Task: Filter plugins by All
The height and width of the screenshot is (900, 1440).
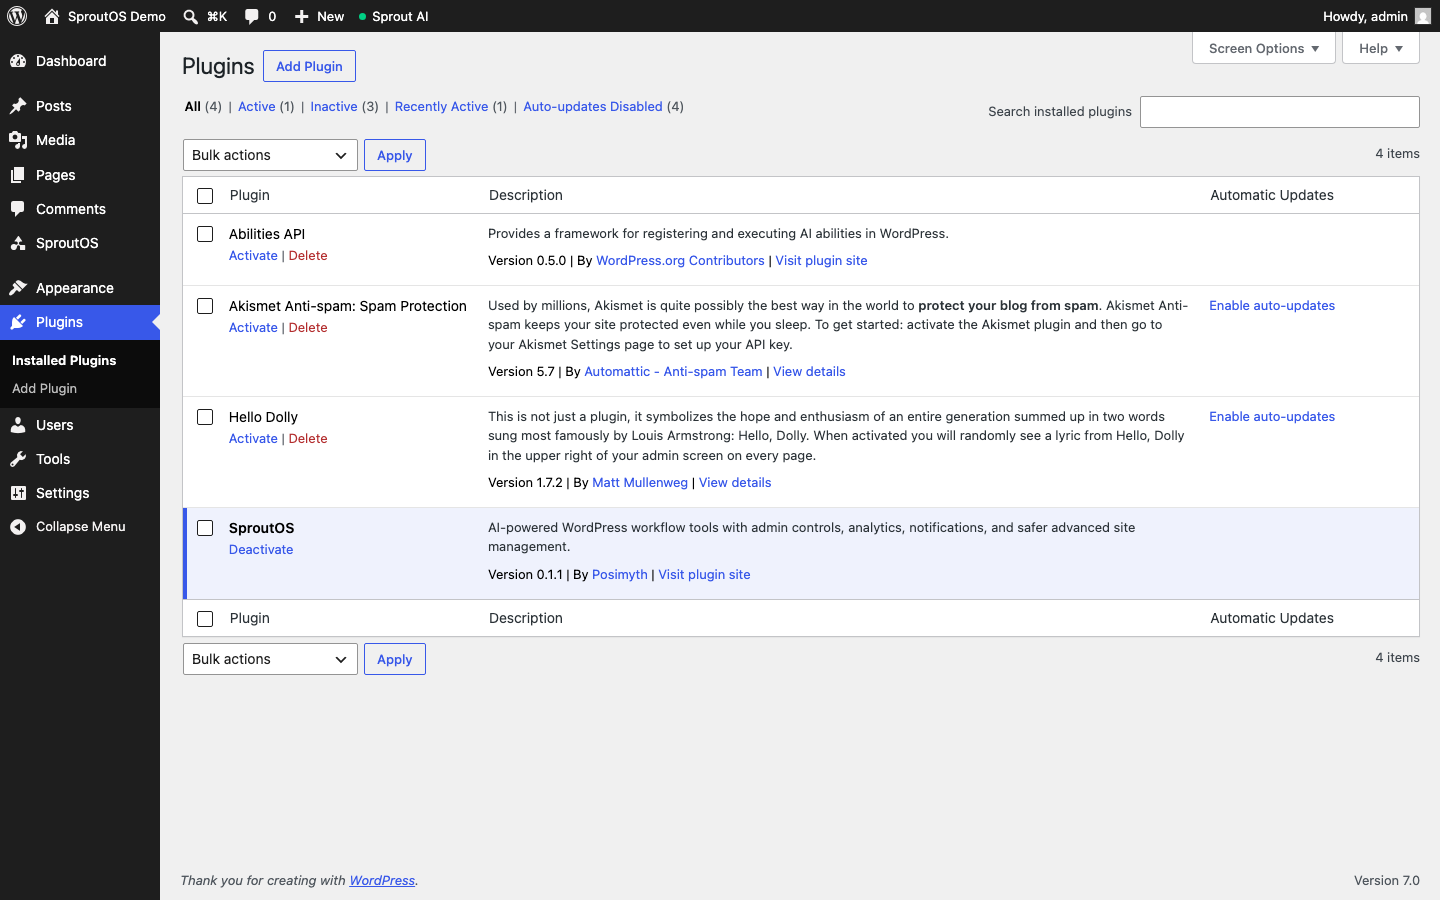Action: (x=193, y=106)
